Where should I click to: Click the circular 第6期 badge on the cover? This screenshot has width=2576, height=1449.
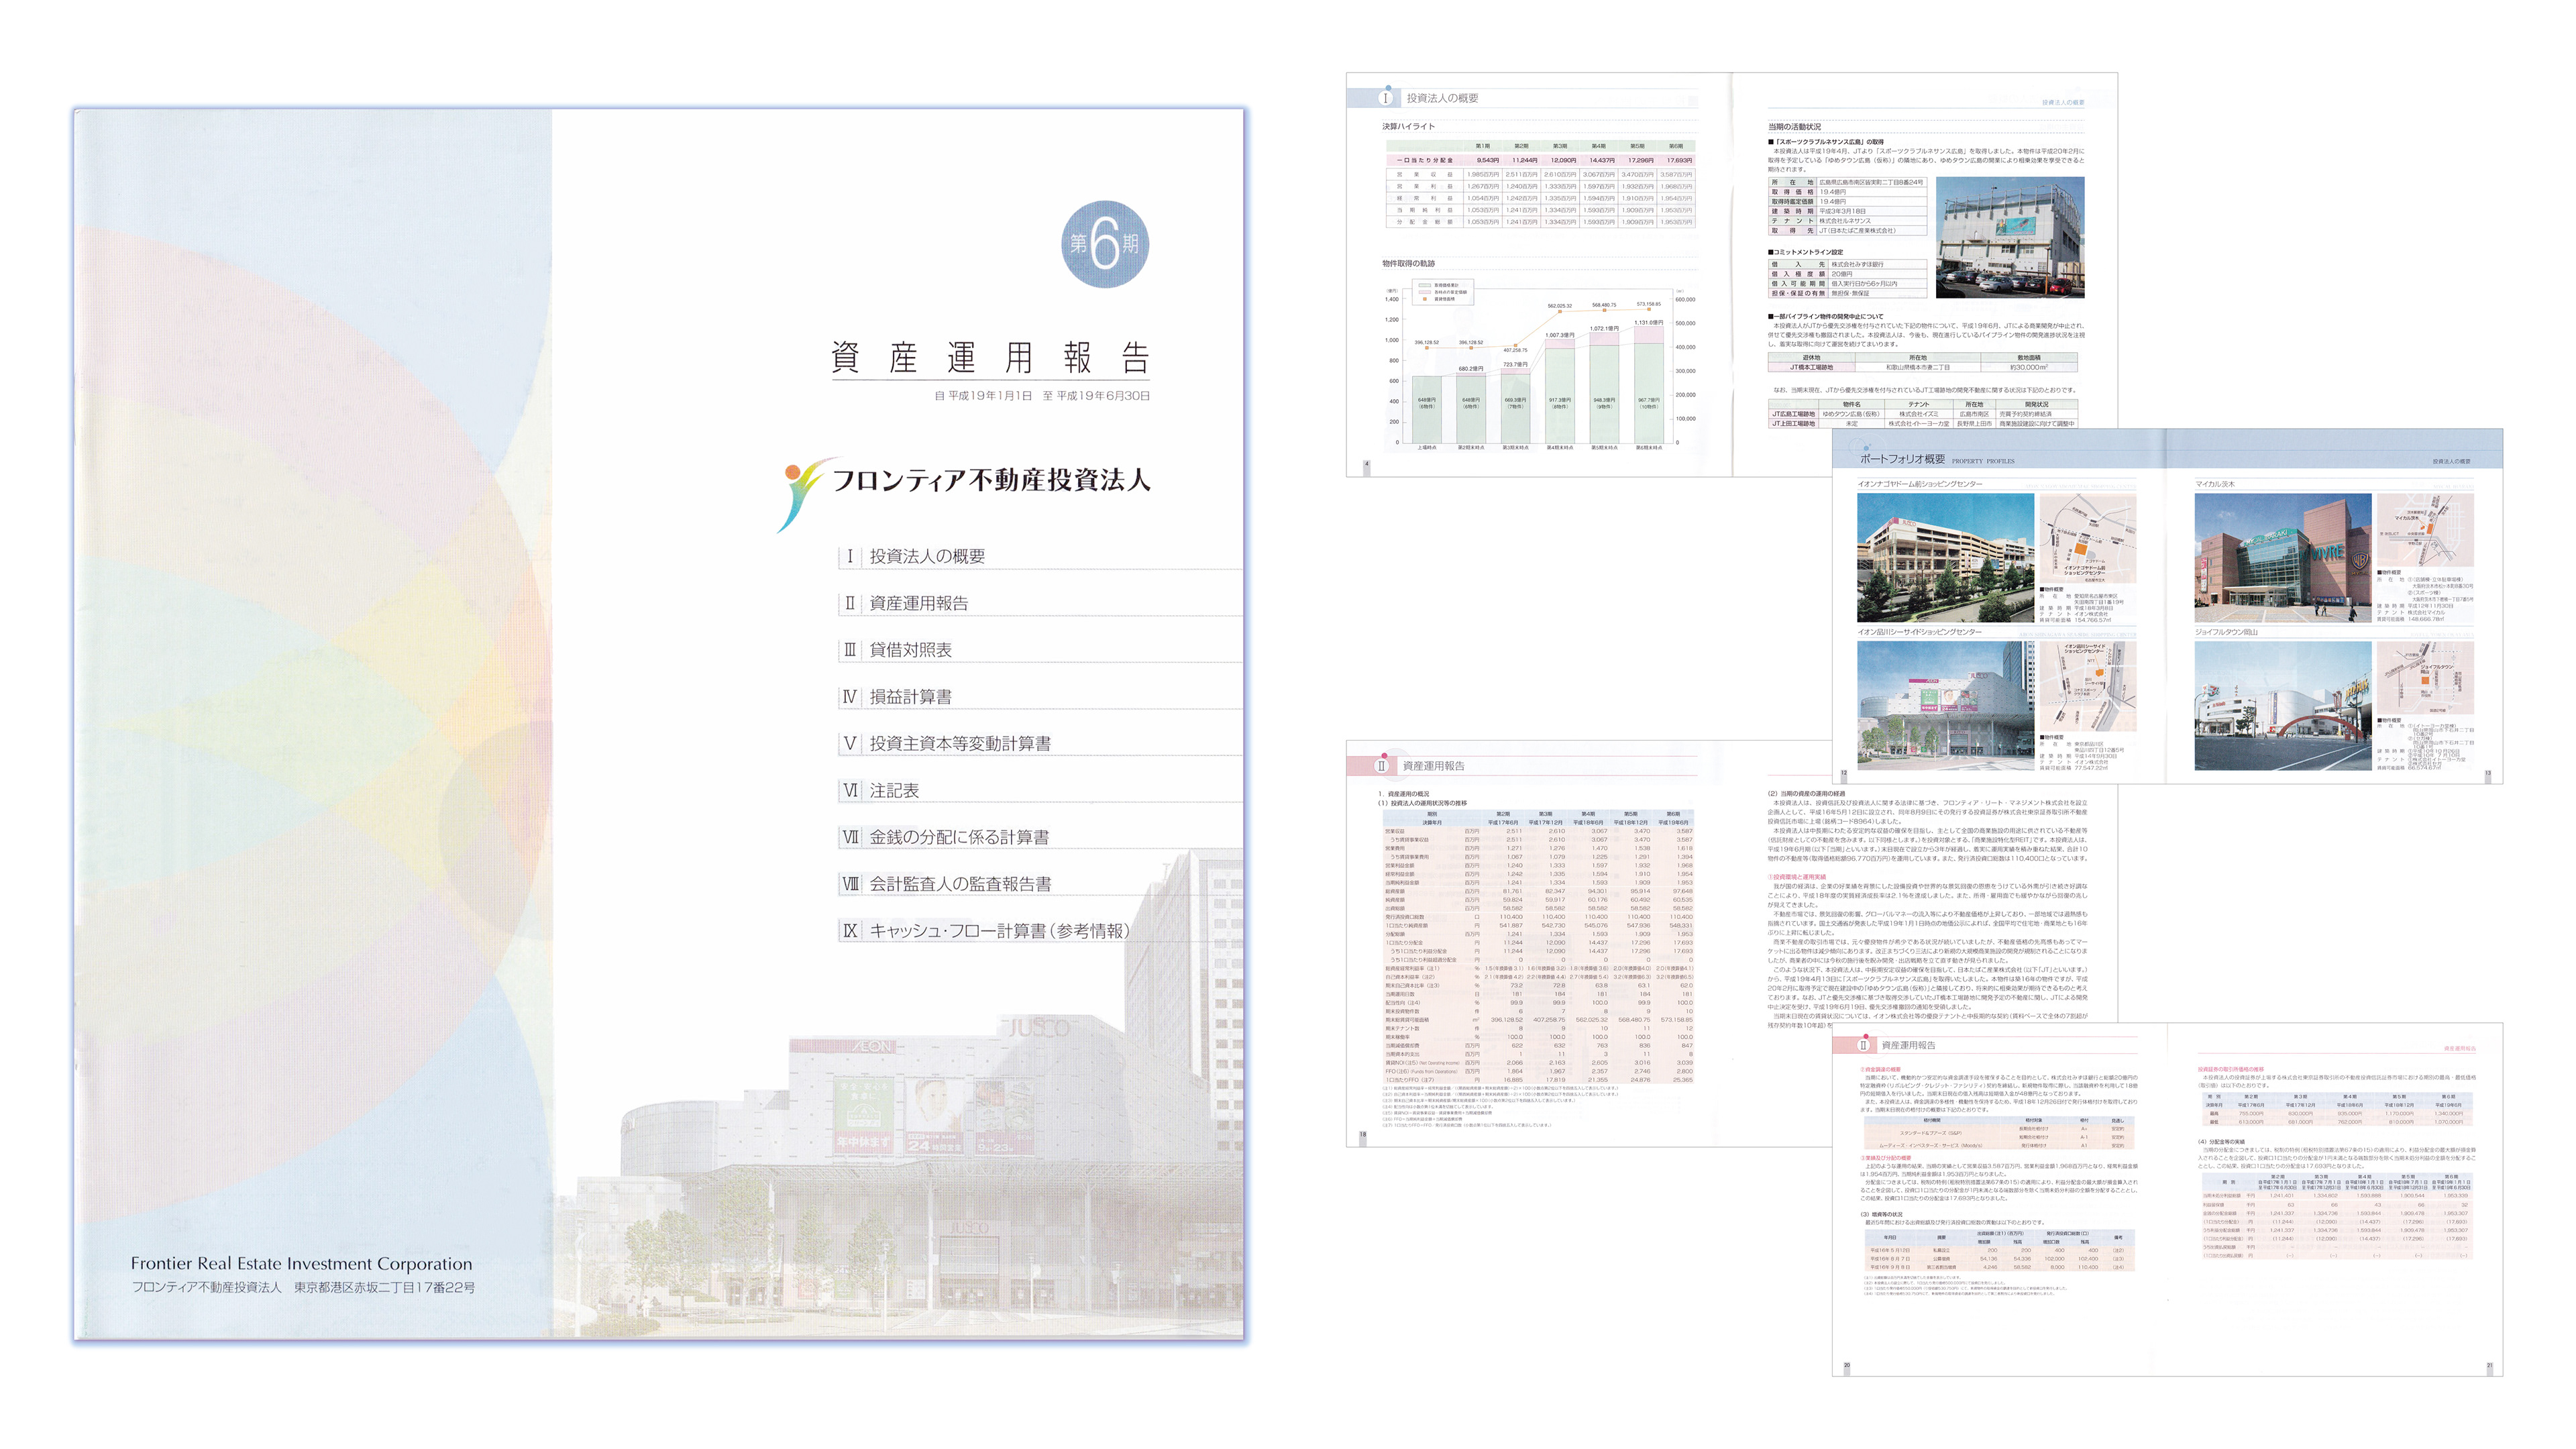click(1104, 244)
